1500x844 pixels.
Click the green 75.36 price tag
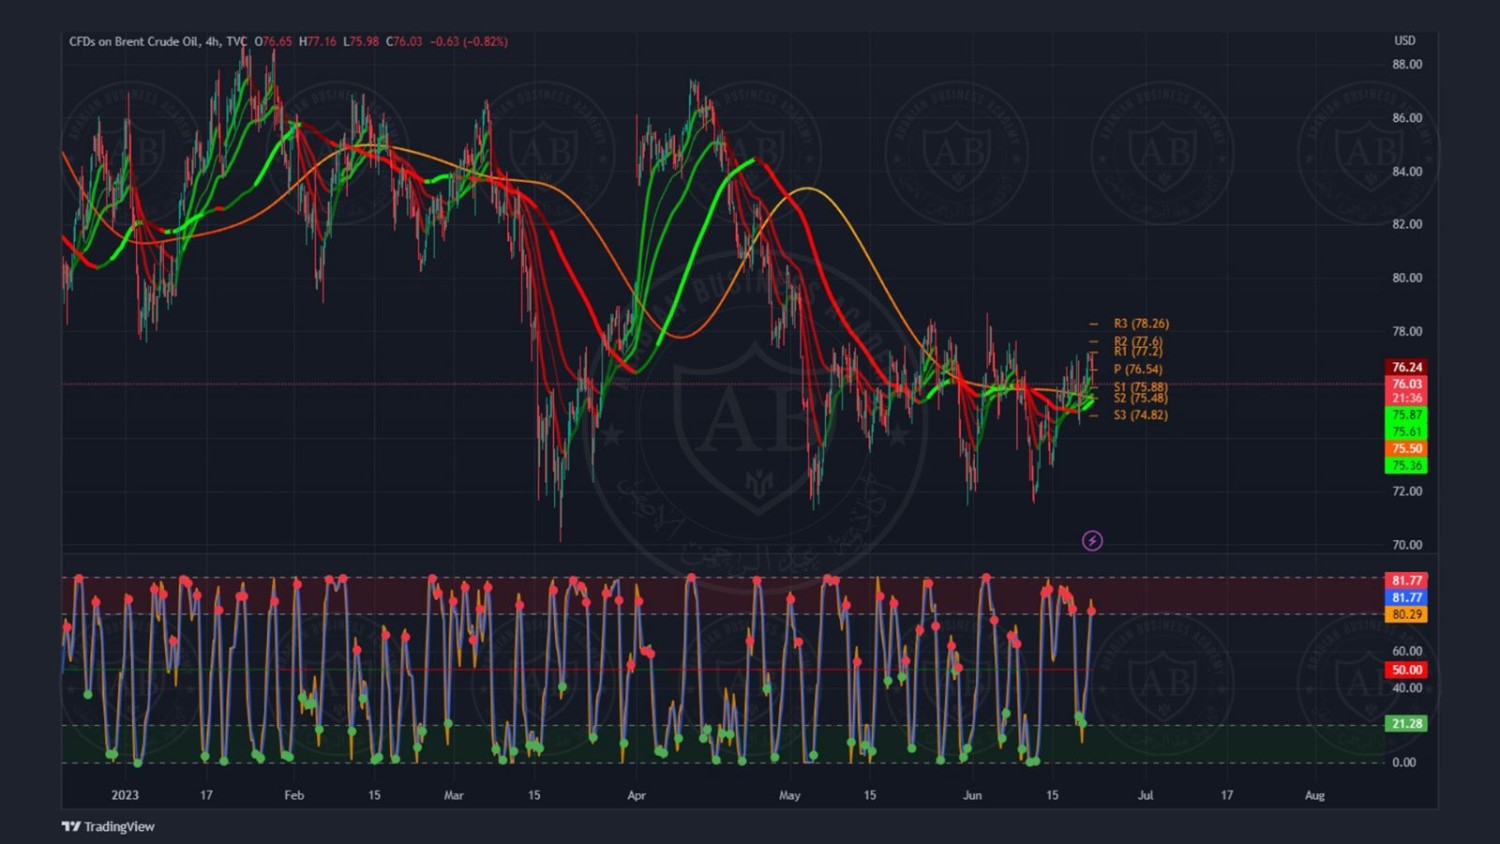[x=1406, y=466]
